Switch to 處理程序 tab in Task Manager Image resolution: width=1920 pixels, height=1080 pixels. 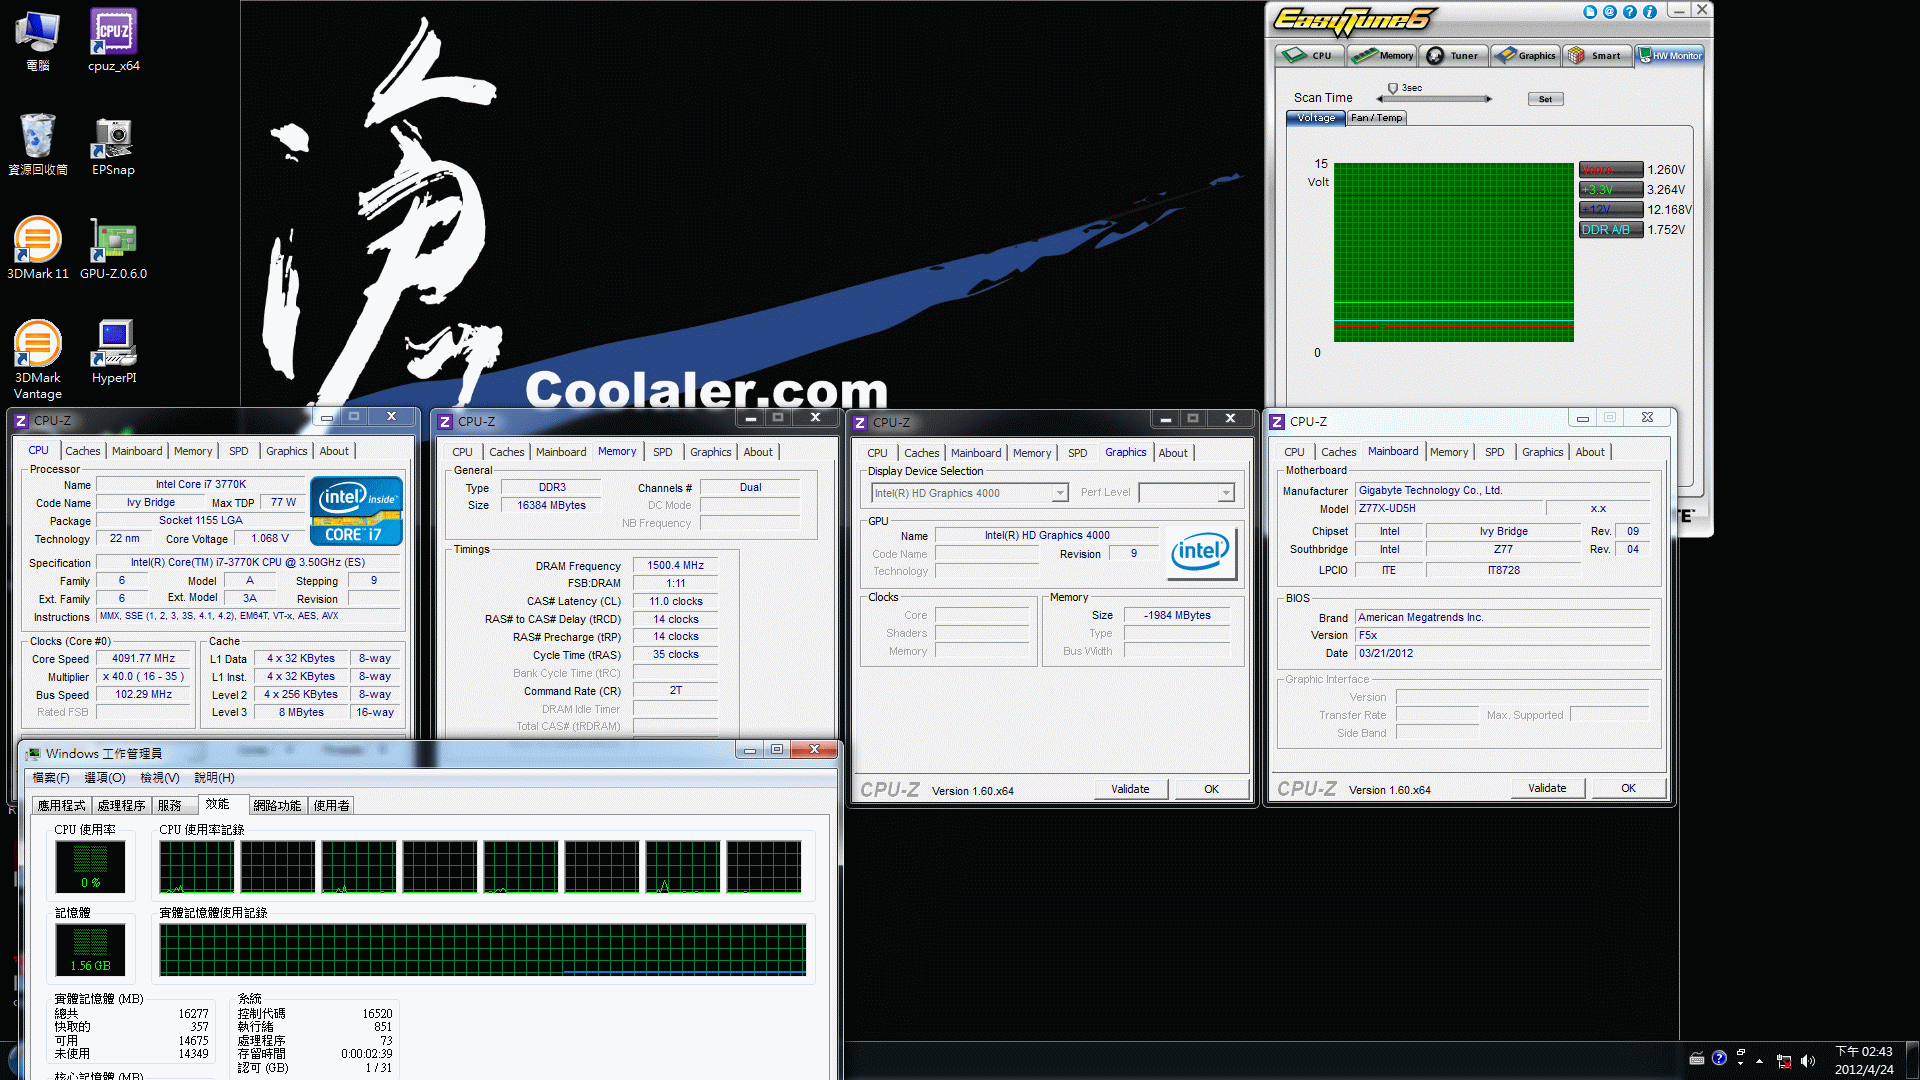click(x=122, y=805)
